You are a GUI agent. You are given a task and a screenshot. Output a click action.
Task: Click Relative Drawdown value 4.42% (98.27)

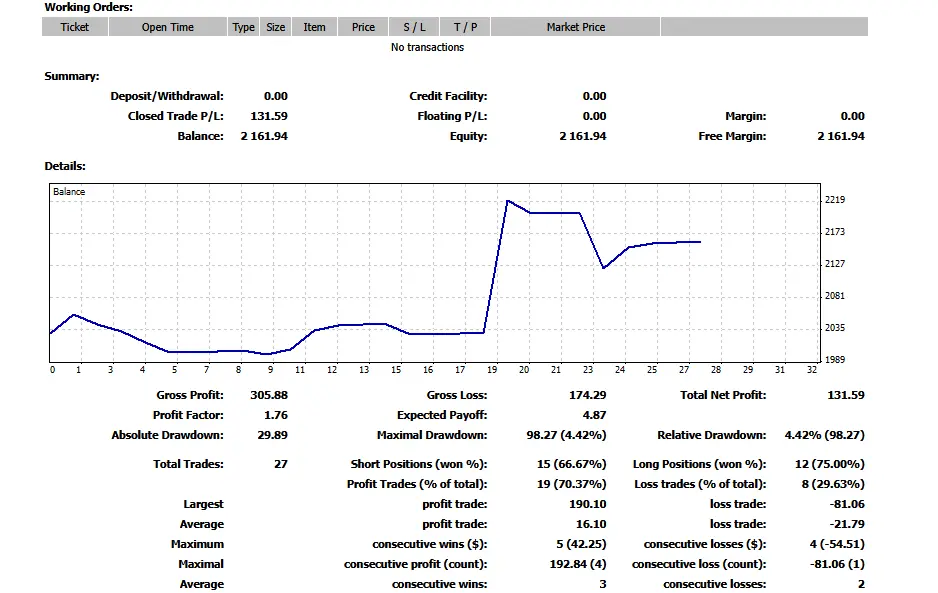coord(824,435)
